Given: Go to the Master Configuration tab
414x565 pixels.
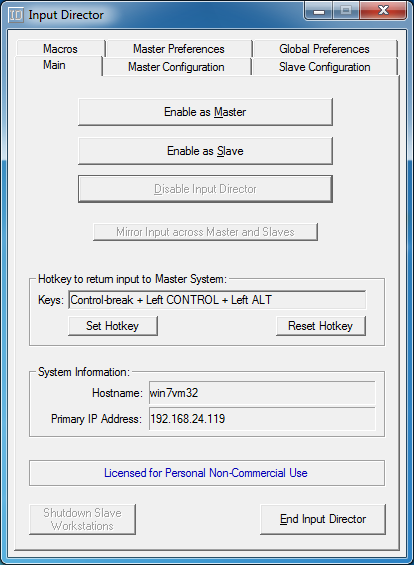Looking at the screenshot, I should 176,67.
